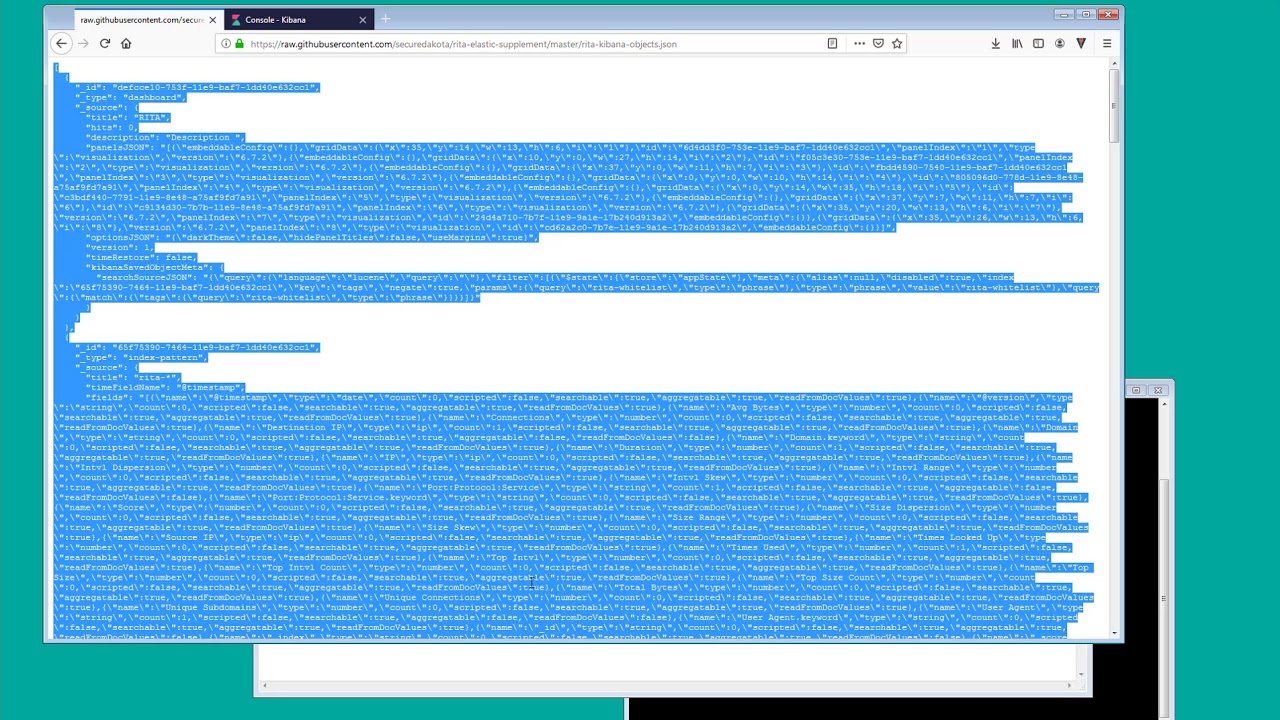Click the background window's horizontal scroll-left arrow

[265, 685]
